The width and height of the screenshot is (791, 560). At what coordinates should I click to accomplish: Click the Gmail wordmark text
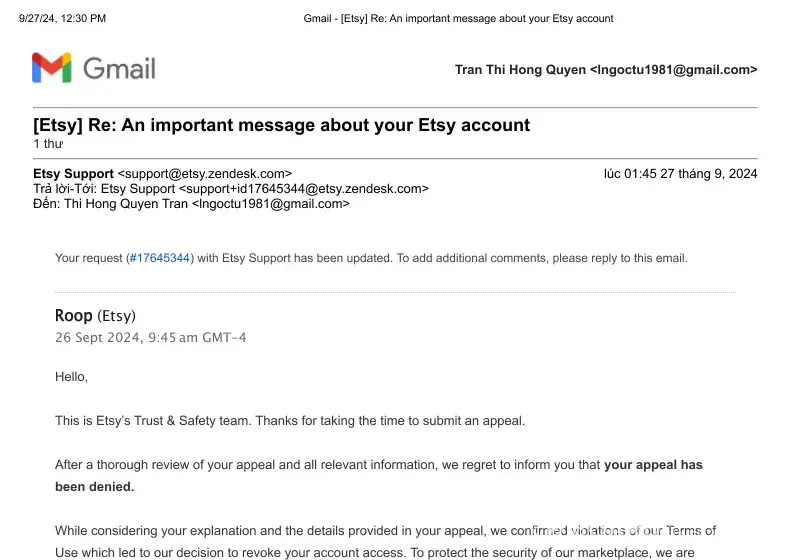[x=120, y=68]
